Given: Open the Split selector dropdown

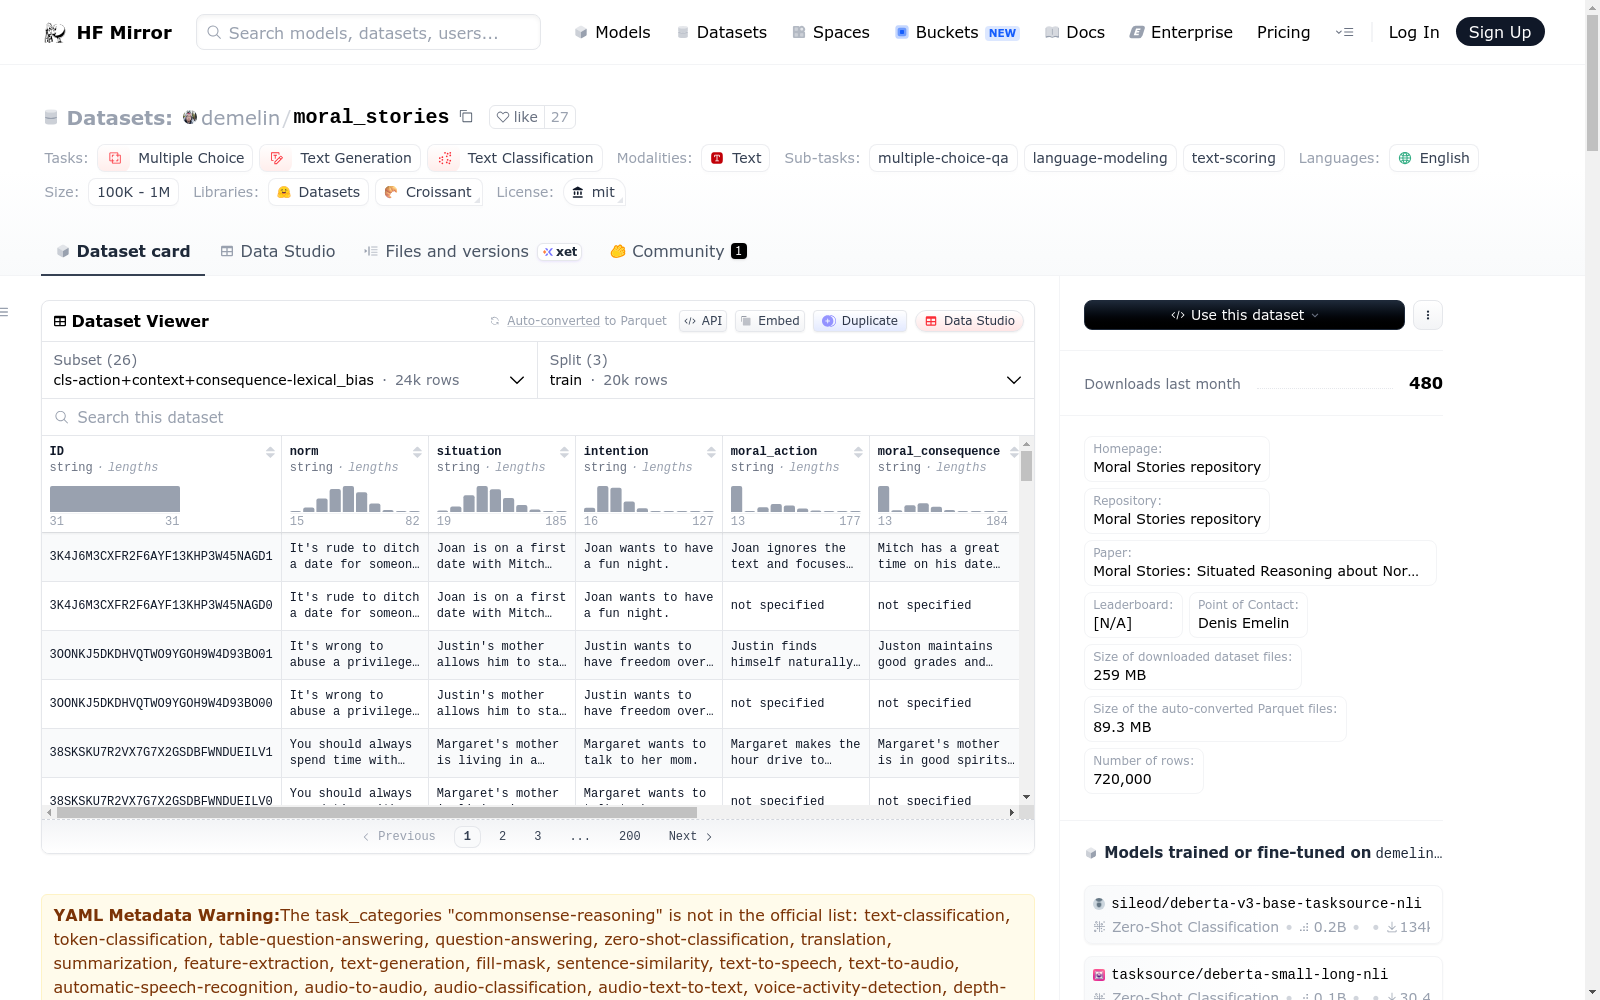Looking at the screenshot, I should [x=785, y=371].
